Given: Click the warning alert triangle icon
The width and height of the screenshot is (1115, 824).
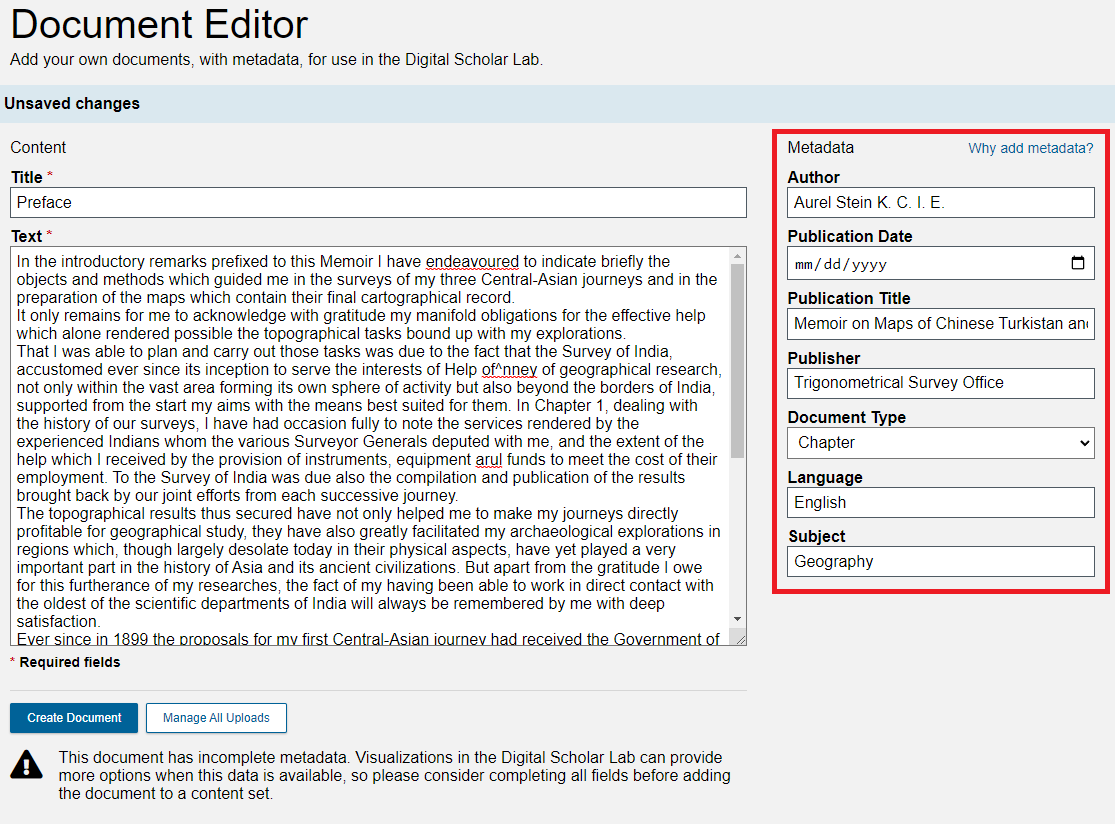Looking at the screenshot, I should point(26,765).
